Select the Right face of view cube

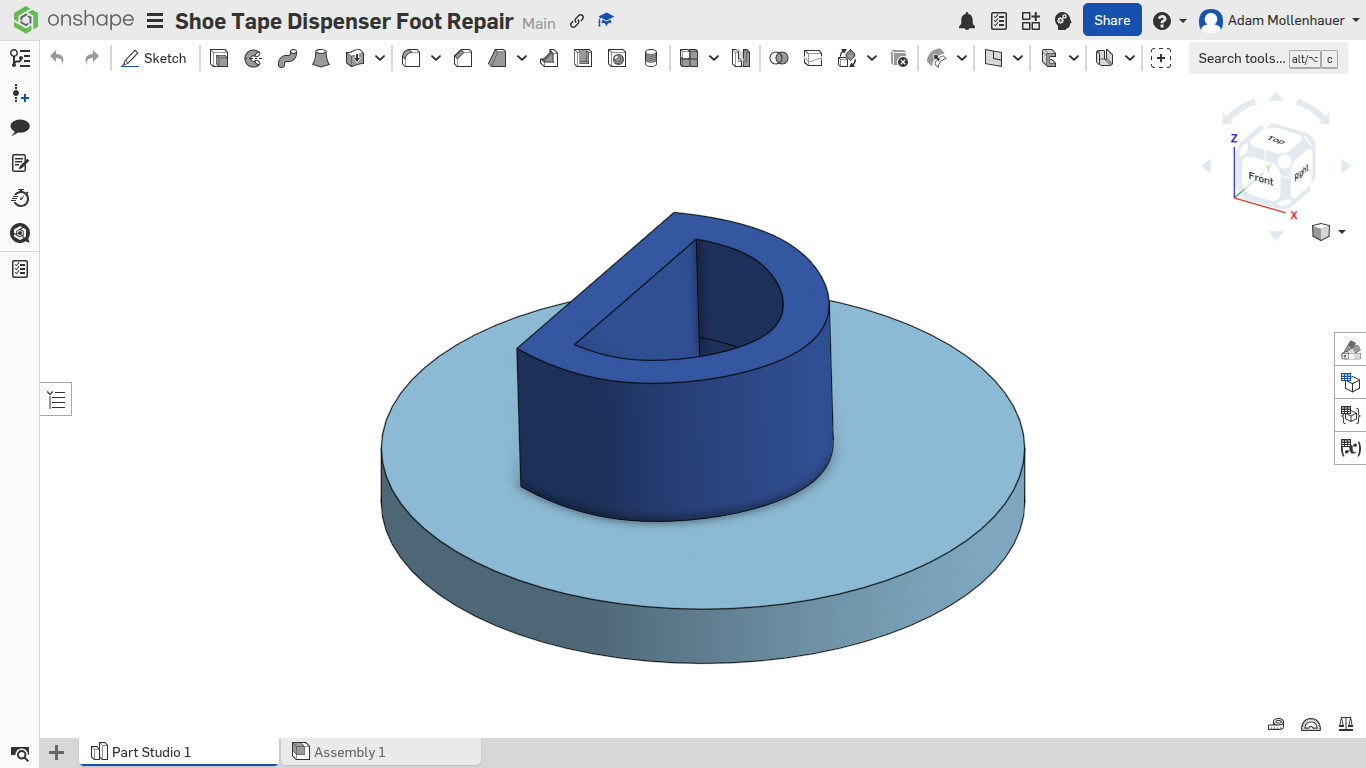click(1301, 173)
